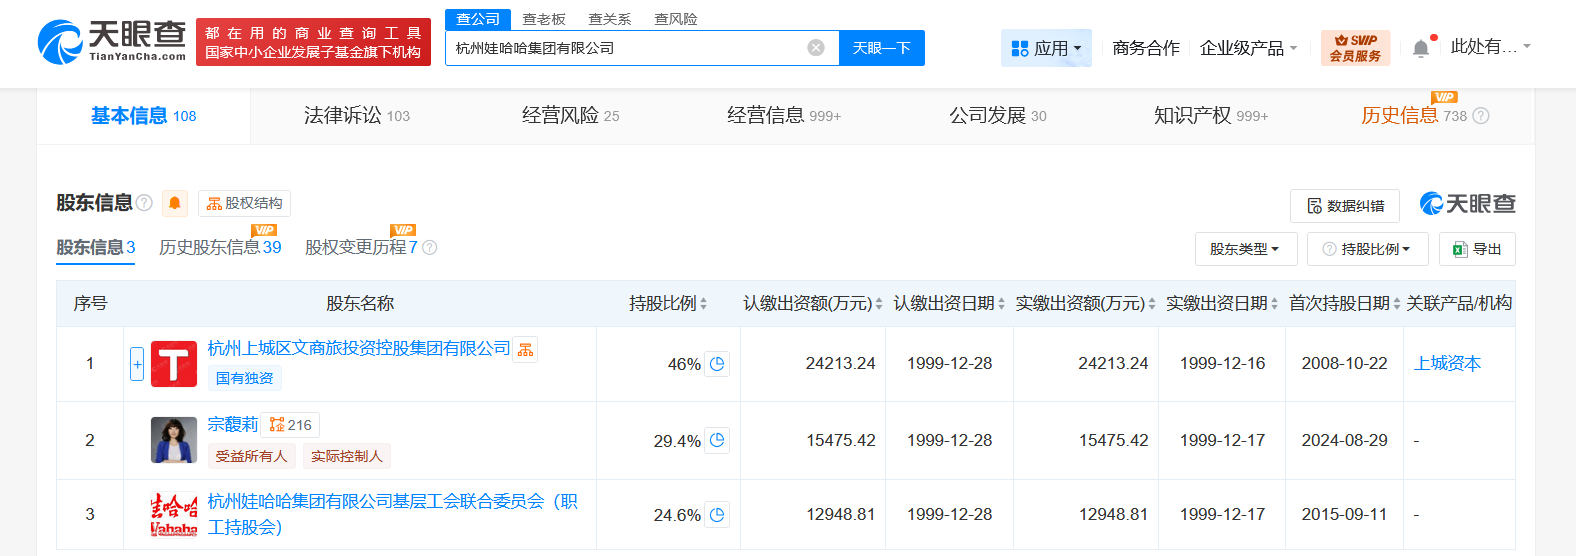This screenshot has height=556, width=1576.
Task: Click the orange alert bell beside 股东信息
Action: click(175, 203)
